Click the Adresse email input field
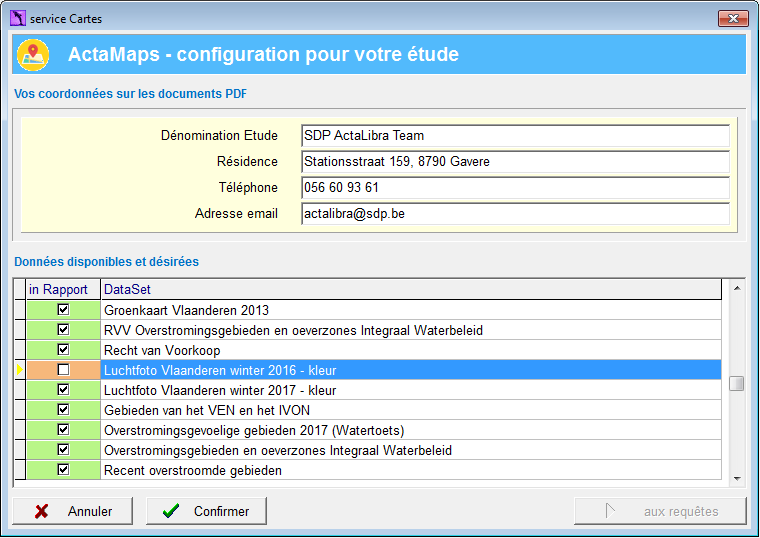 tap(515, 214)
